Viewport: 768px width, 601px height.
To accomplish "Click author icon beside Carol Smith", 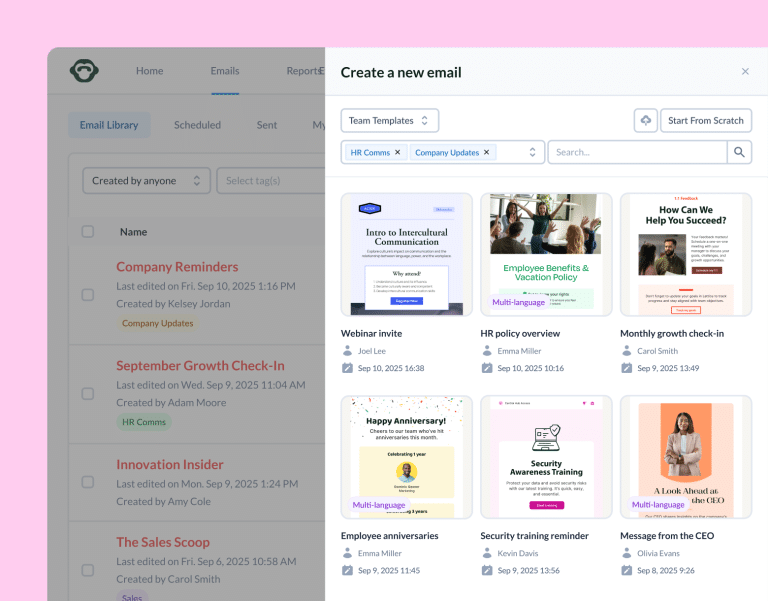I will click(626, 351).
